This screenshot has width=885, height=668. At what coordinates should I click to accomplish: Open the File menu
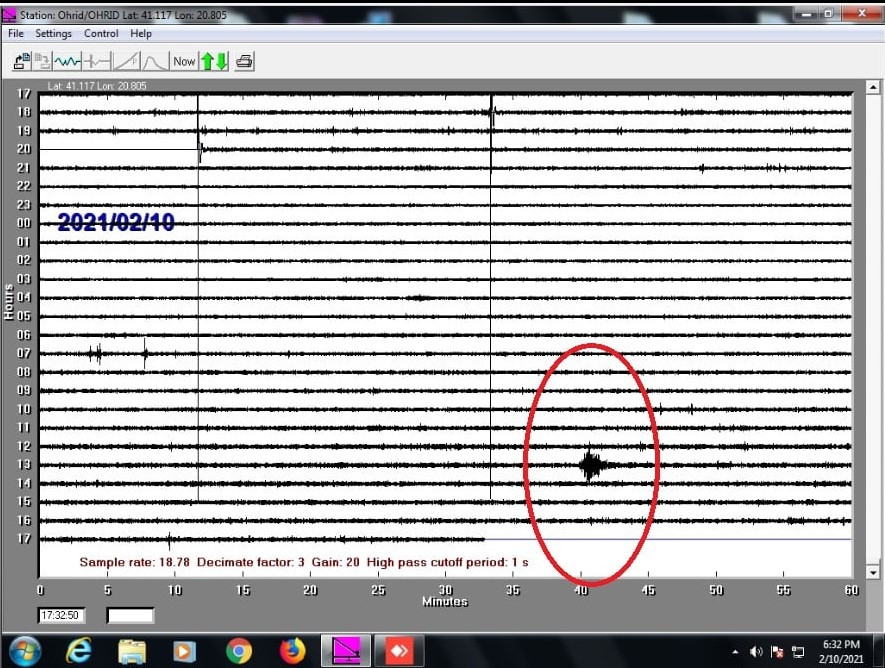pos(15,33)
